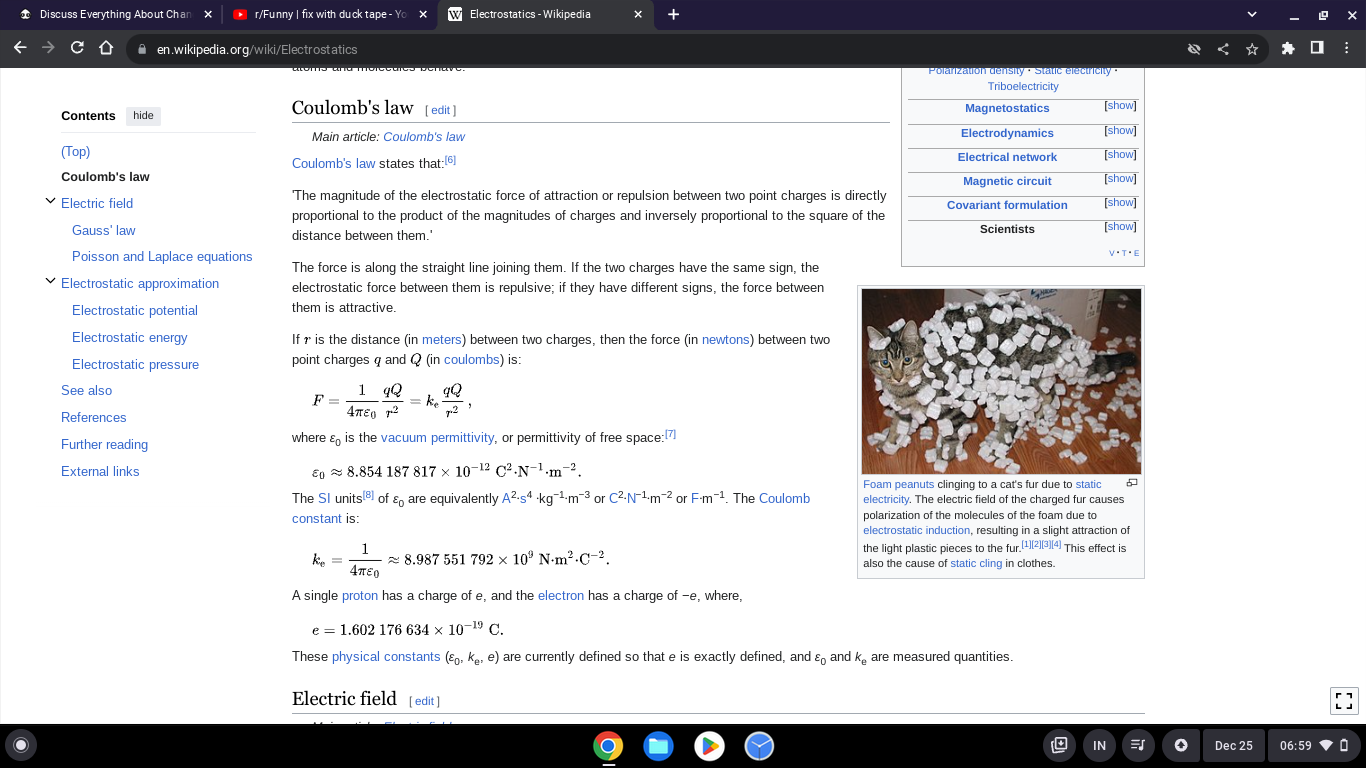The width and height of the screenshot is (1366, 768).
Task: Collapse the Electrostatic approximation contents section
Action: [49, 282]
